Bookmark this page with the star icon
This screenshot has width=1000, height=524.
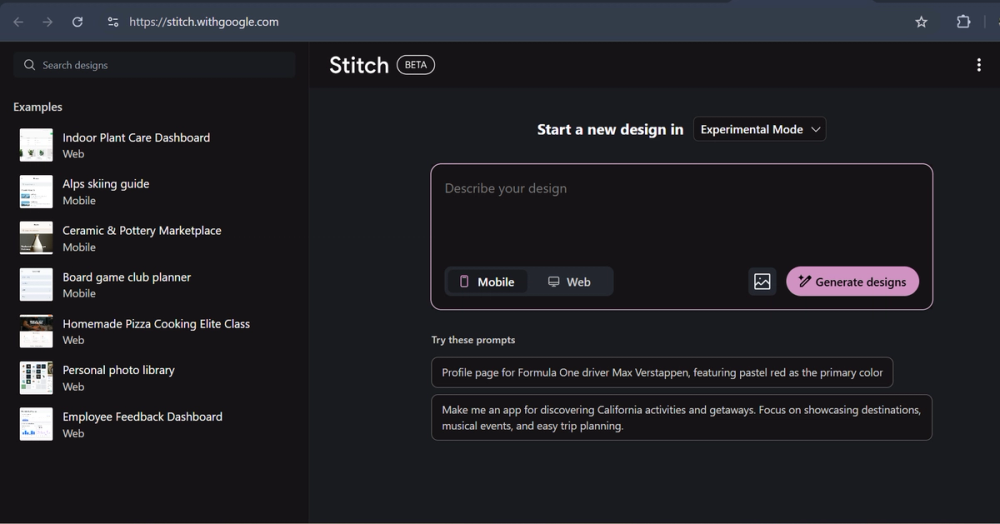921,22
